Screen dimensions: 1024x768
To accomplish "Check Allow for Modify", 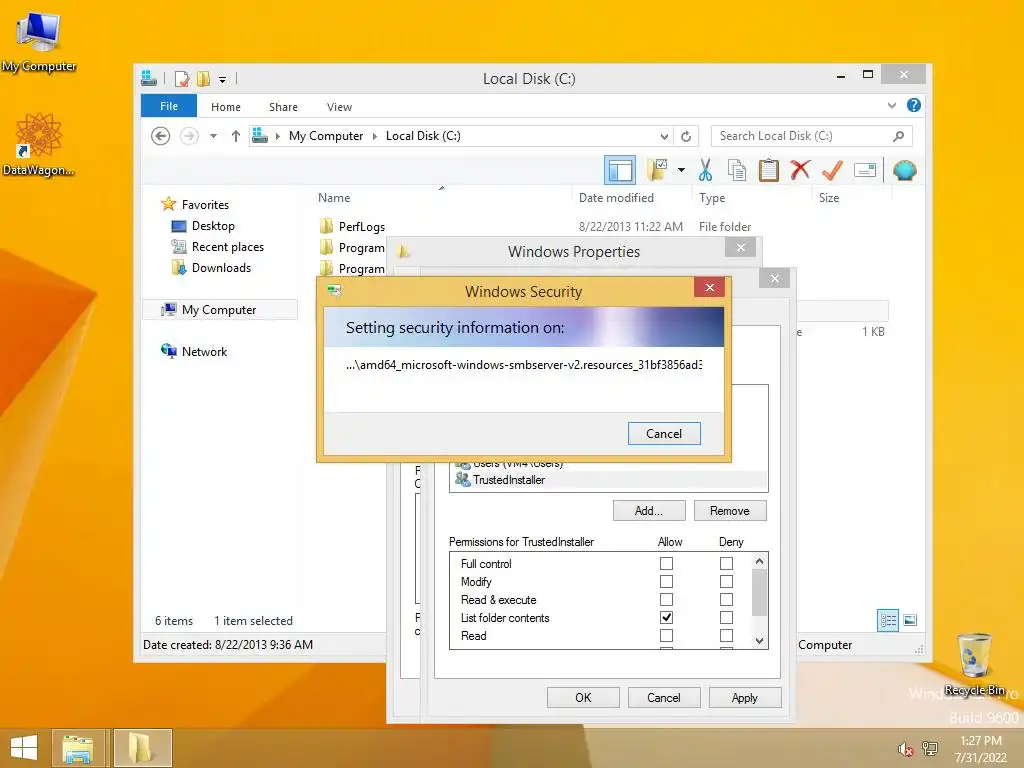I will [x=666, y=581].
